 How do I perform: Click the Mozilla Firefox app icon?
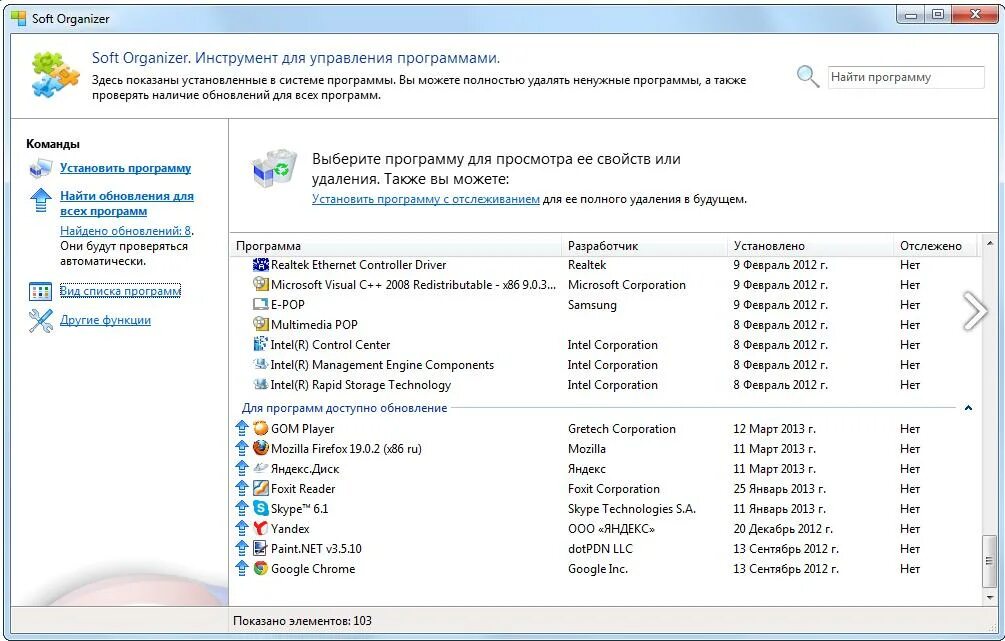(260, 448)
